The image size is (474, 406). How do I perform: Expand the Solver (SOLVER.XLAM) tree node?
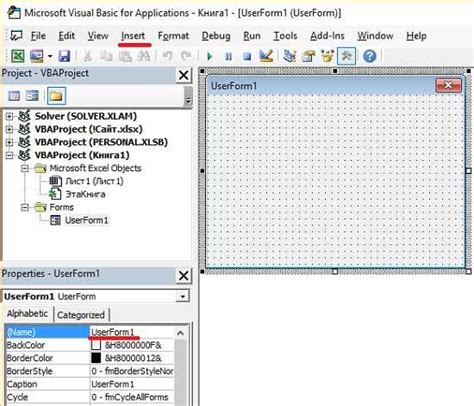[10, 116]
